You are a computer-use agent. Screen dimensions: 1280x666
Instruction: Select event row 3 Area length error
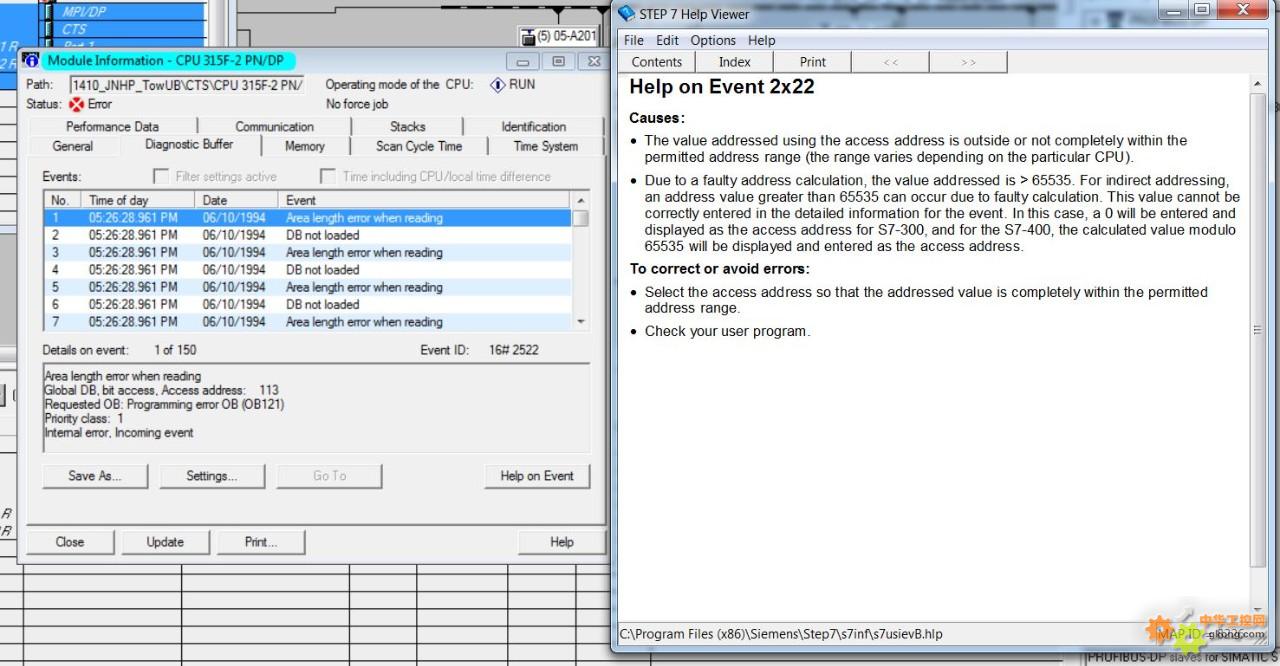click(308, 253)
